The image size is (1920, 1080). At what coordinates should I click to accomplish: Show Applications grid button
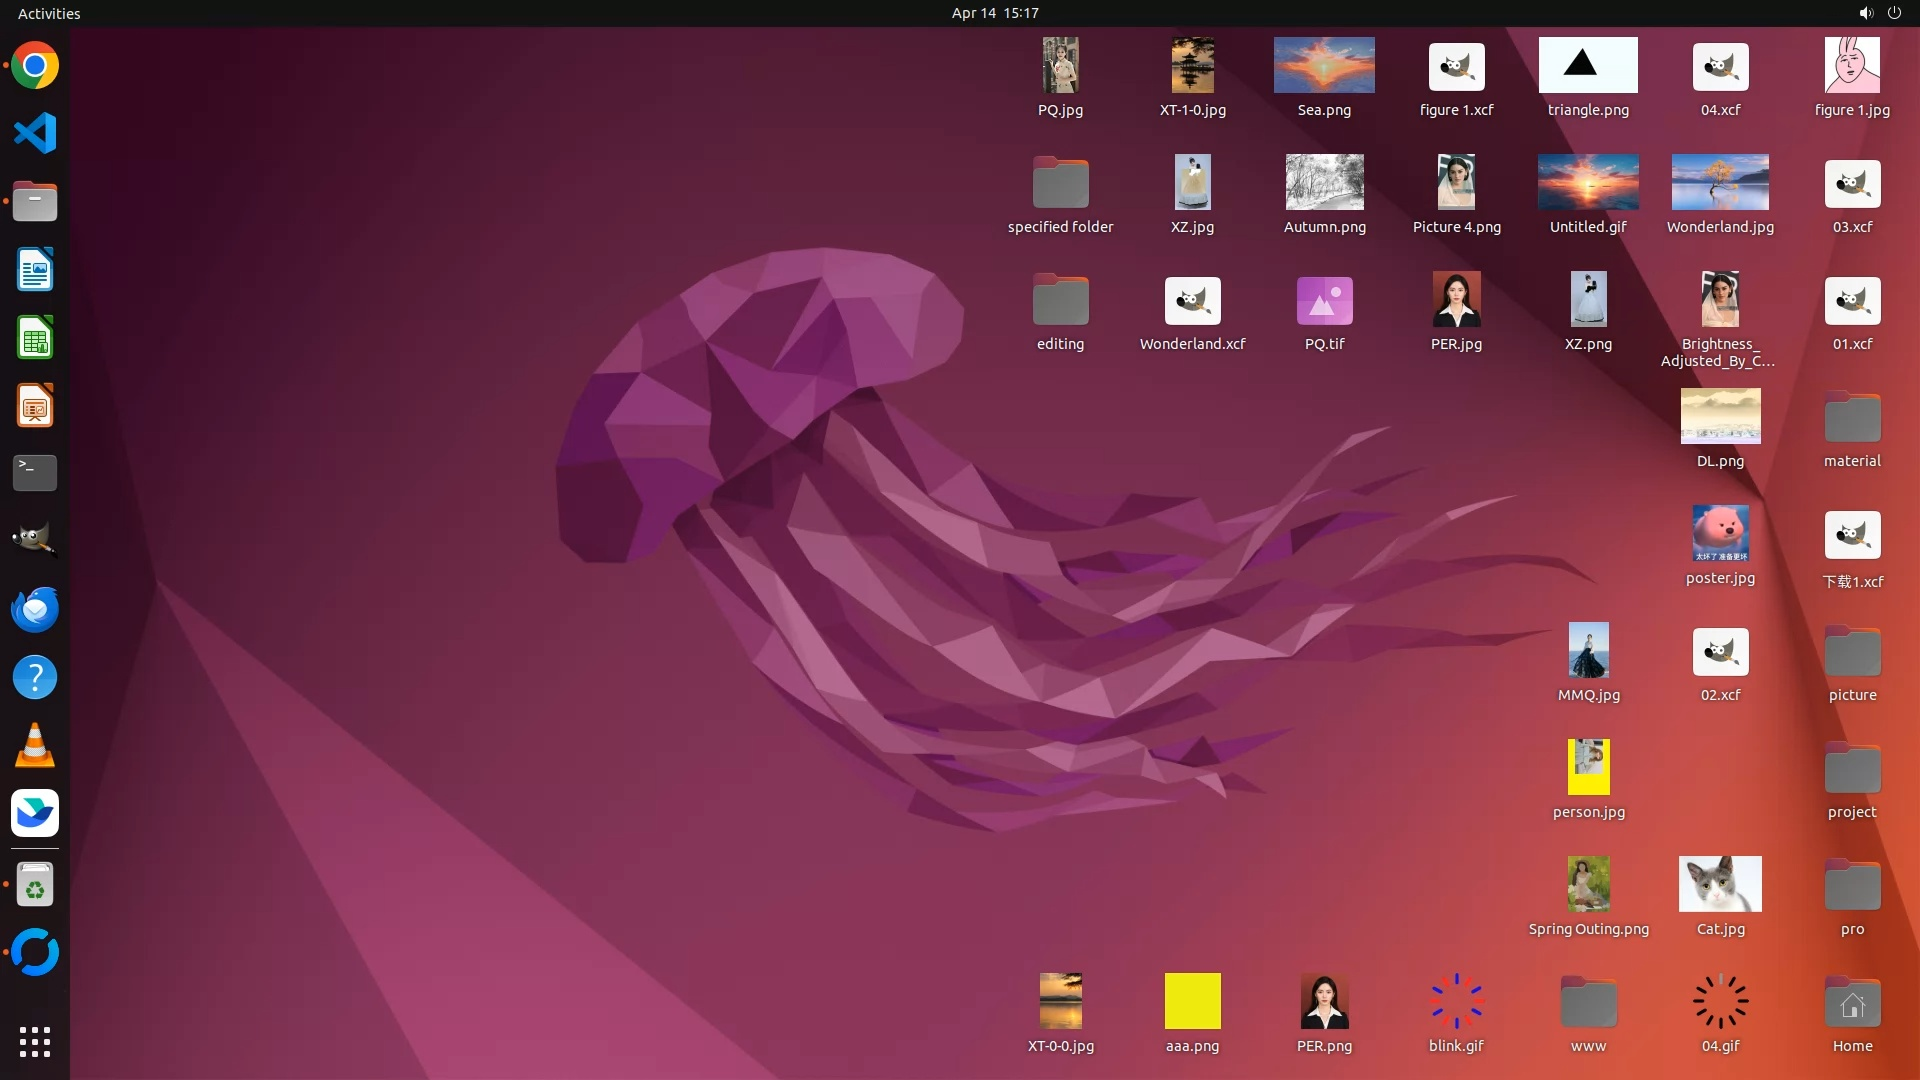(x=35, y=1042)
